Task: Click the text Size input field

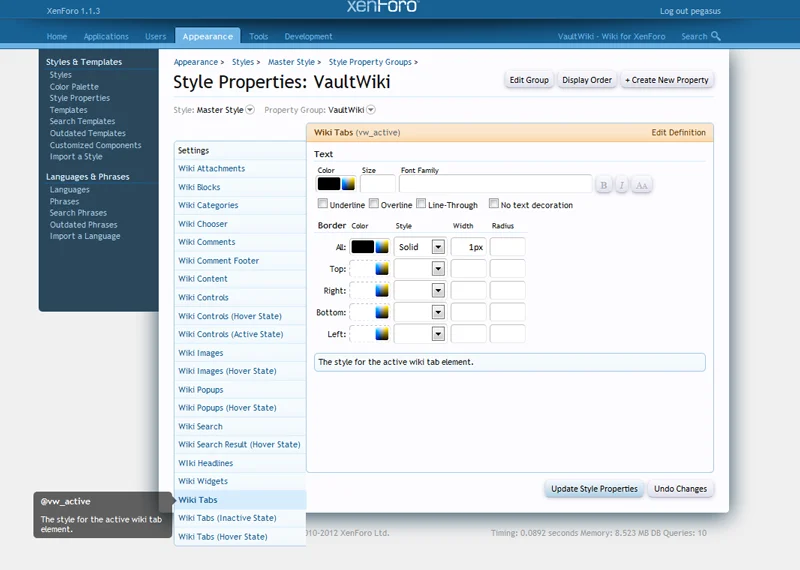Action: click(x=378, y=184)
